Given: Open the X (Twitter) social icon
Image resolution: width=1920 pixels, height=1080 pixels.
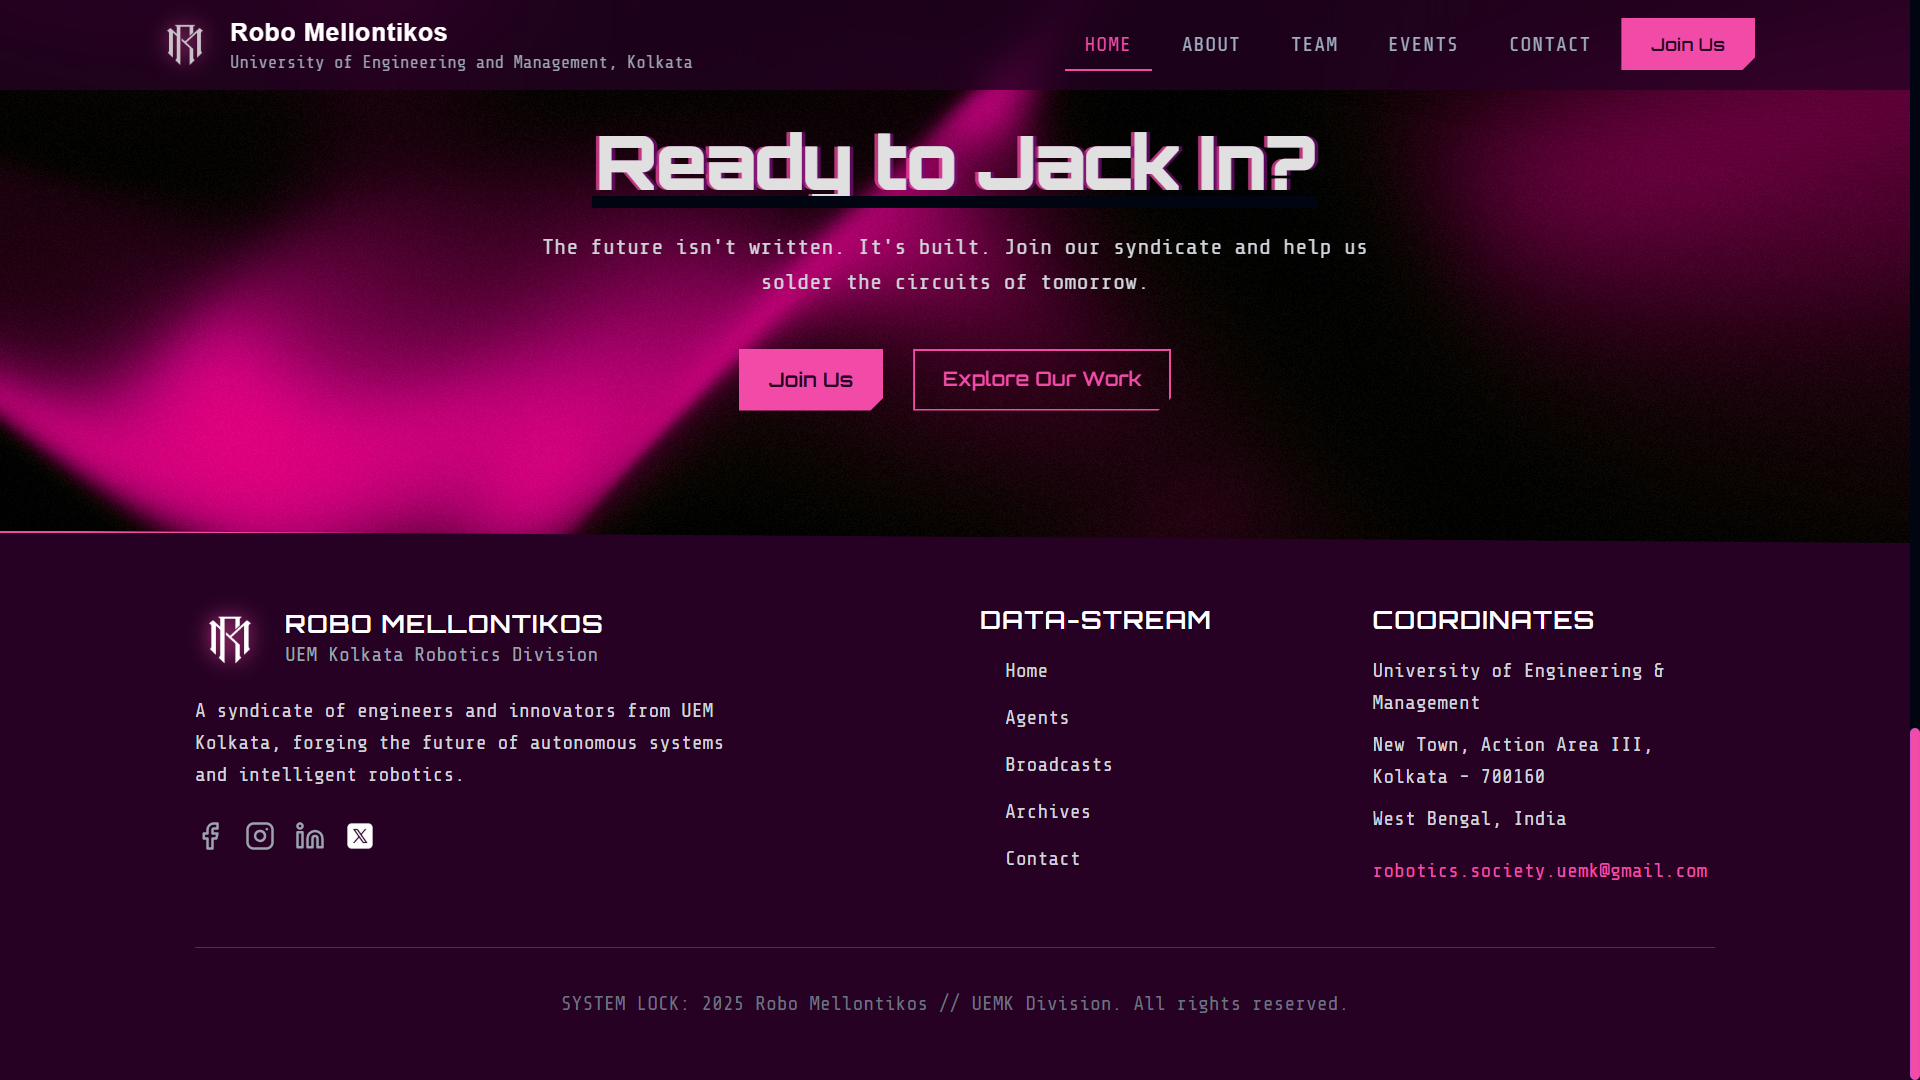Looking at the screenshot, I should coord(360,836).
